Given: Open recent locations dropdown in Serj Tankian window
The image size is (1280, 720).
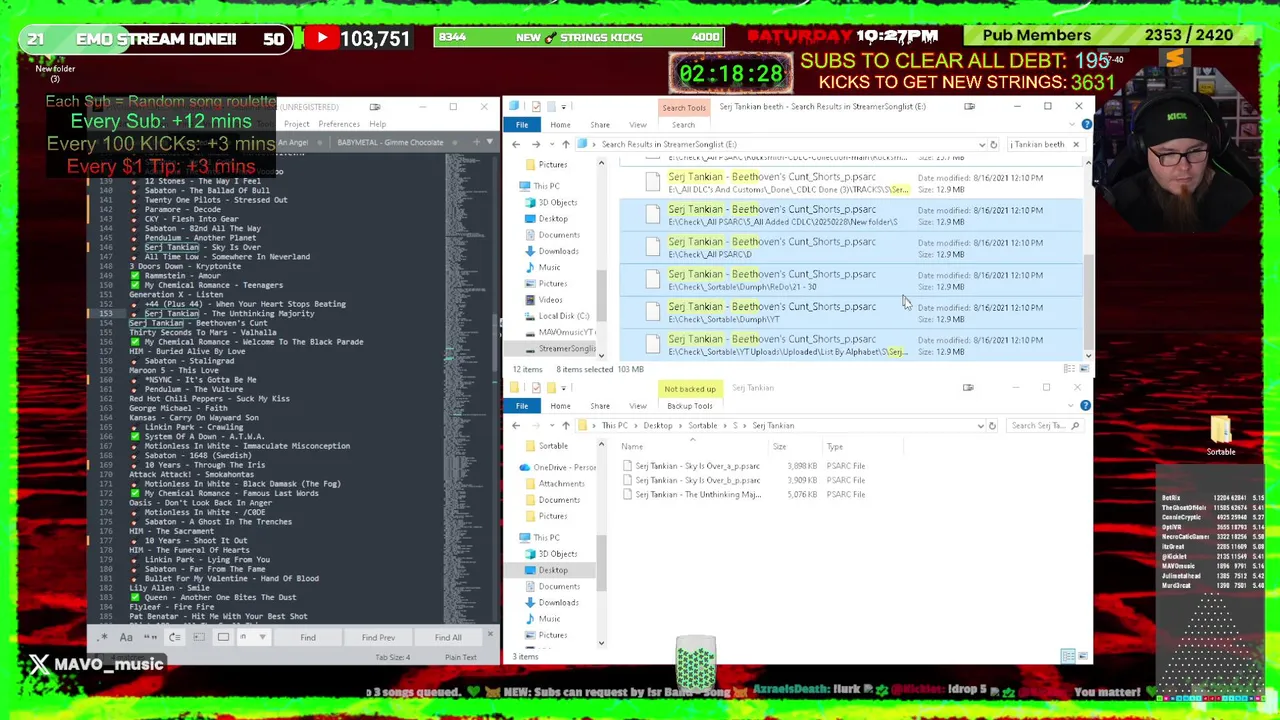Looking at the screenshot, I should pos(550,425).
